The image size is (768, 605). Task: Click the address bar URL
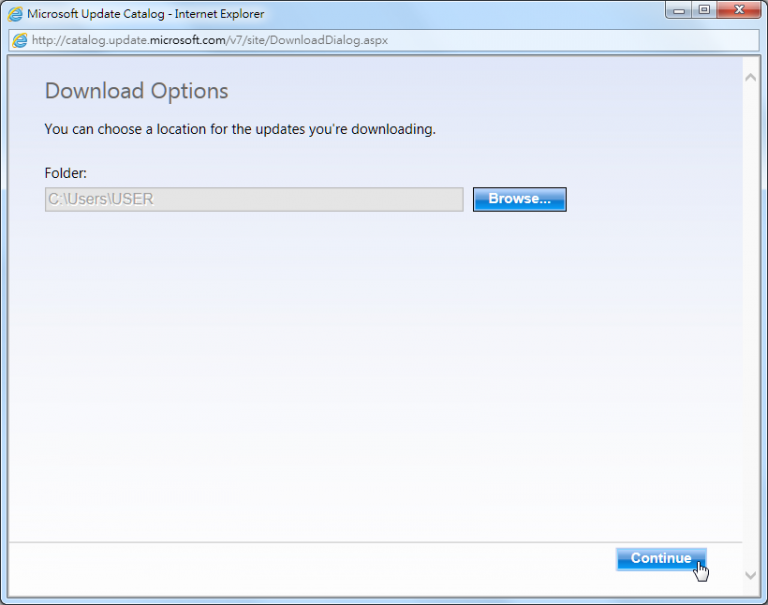tap(210, 40)
